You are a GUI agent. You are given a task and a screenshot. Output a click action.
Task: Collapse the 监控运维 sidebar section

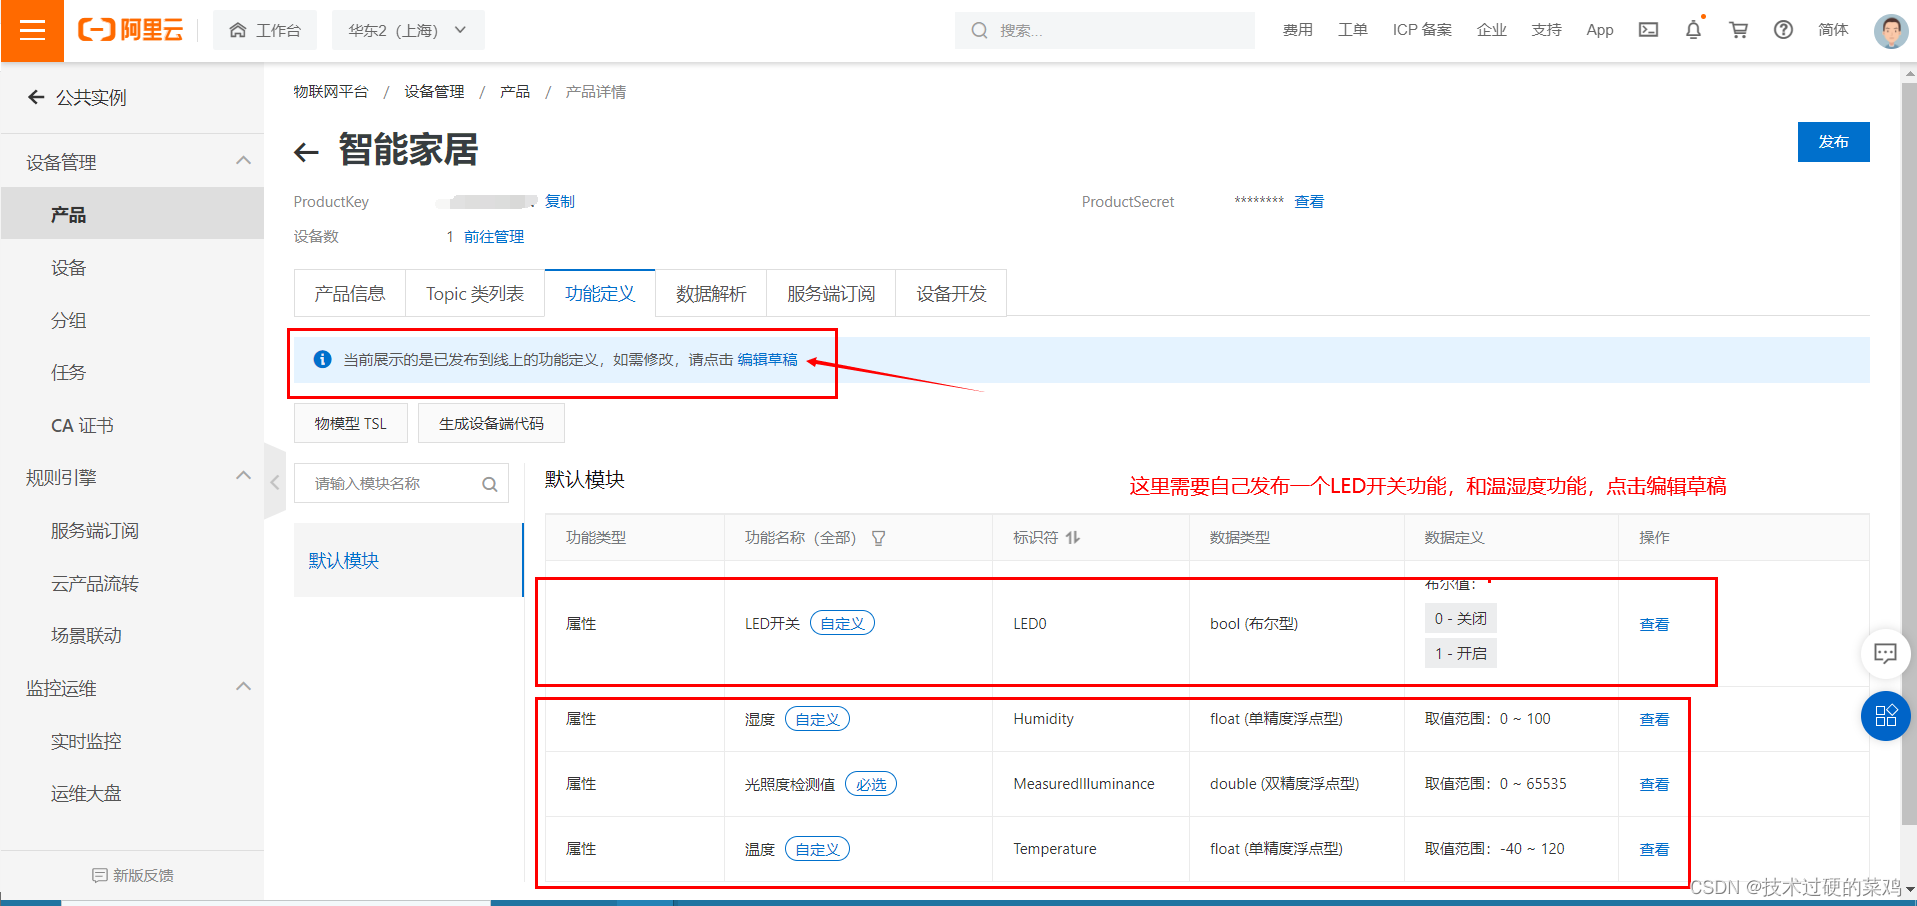pyautogui.click(x=243, y=687)
